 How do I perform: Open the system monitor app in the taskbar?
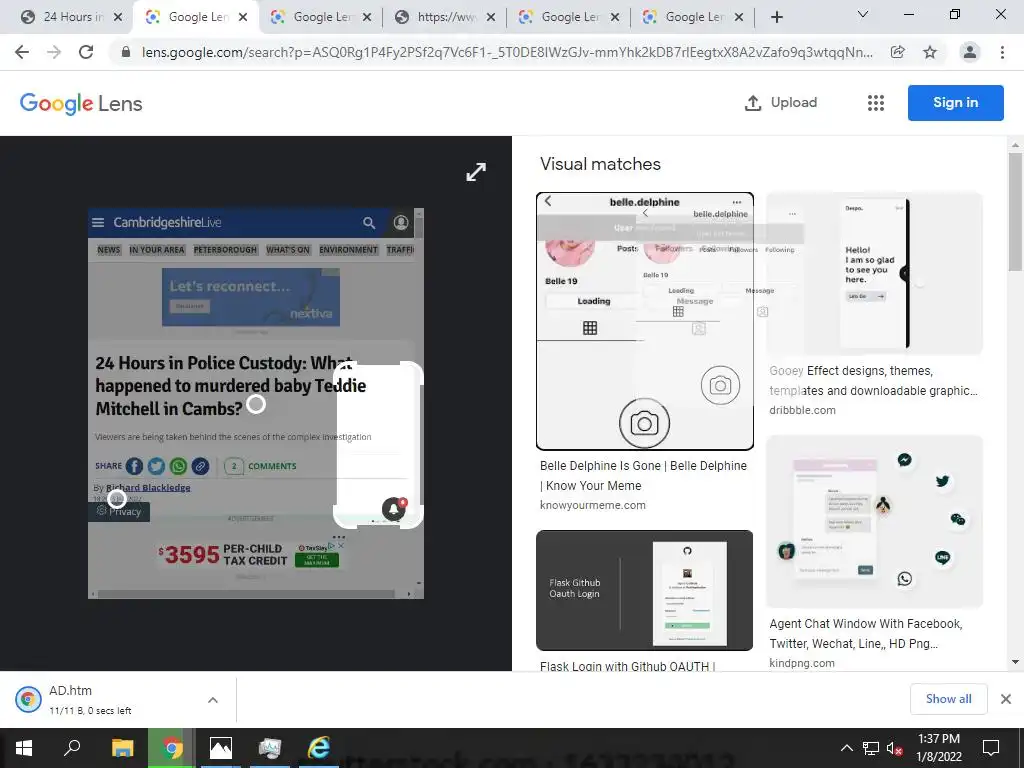pyautogui.click(x=269, y=748)
